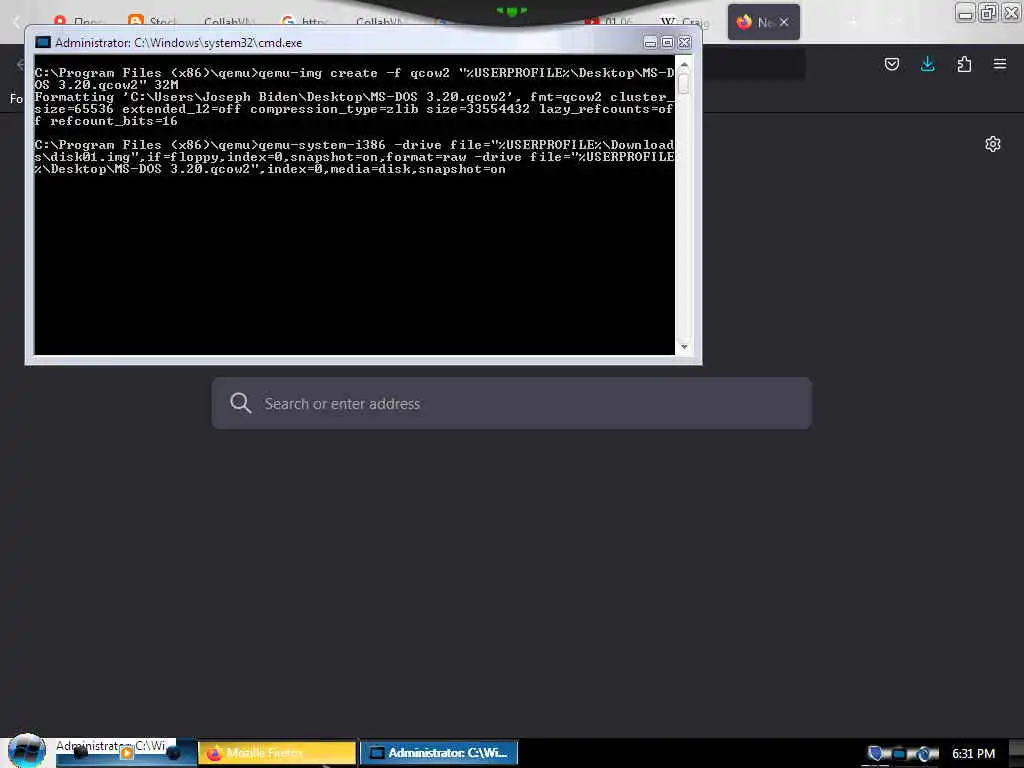Click the cmd window scrollbar thumb

tap(684, 84)
